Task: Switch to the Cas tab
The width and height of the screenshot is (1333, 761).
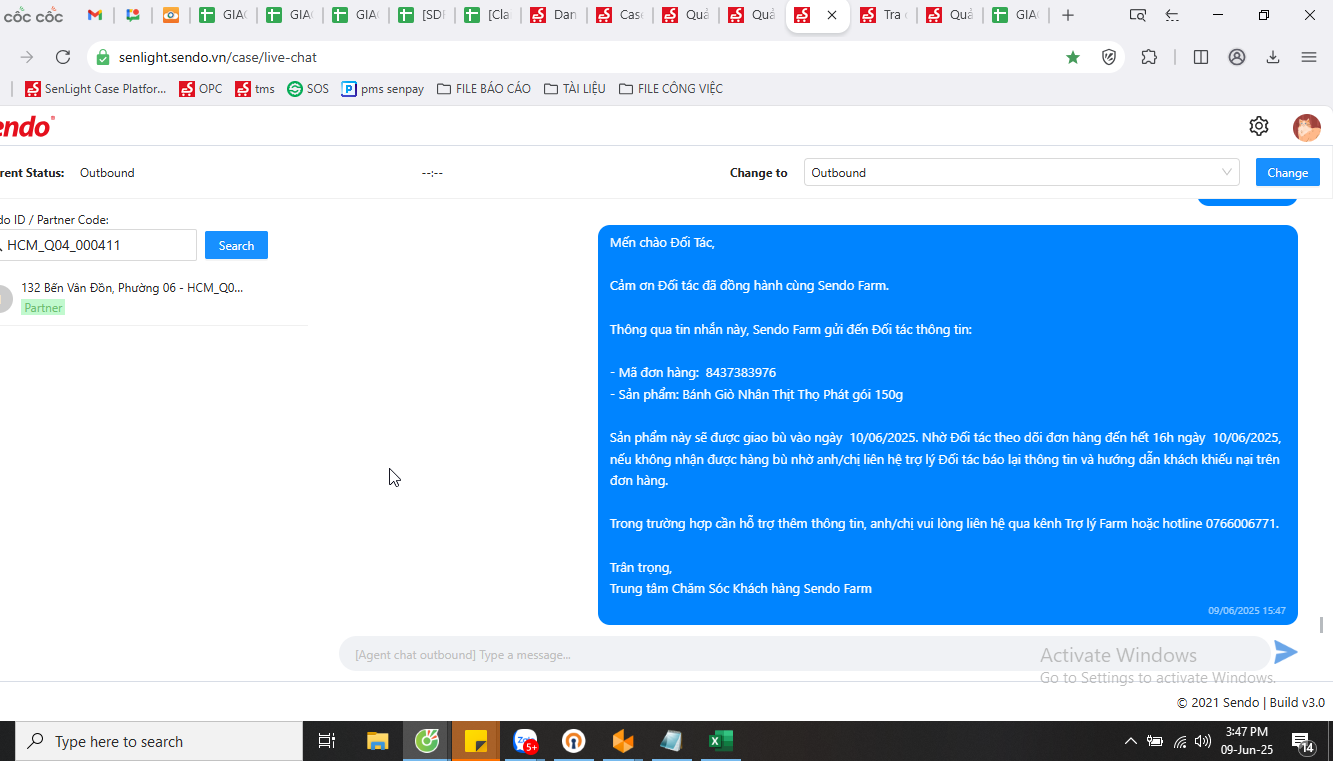Action: [620, 15]
